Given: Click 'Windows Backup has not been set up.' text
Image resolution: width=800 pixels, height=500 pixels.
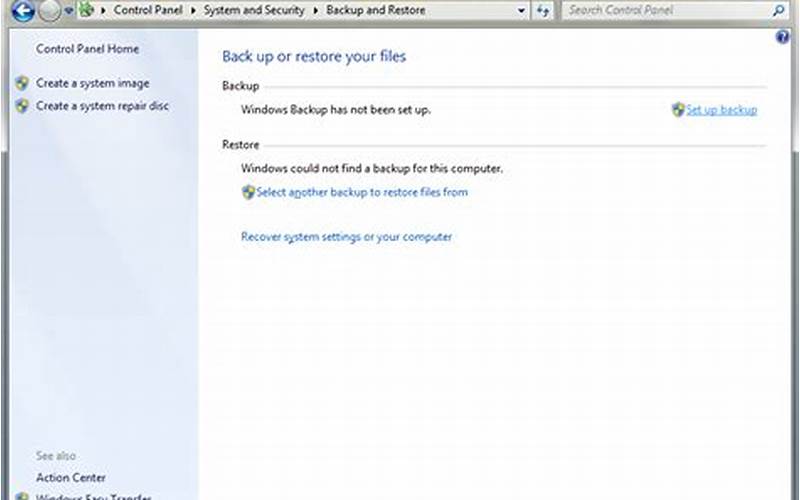Looking at the screenshot, I should click(x=336, y=110).
